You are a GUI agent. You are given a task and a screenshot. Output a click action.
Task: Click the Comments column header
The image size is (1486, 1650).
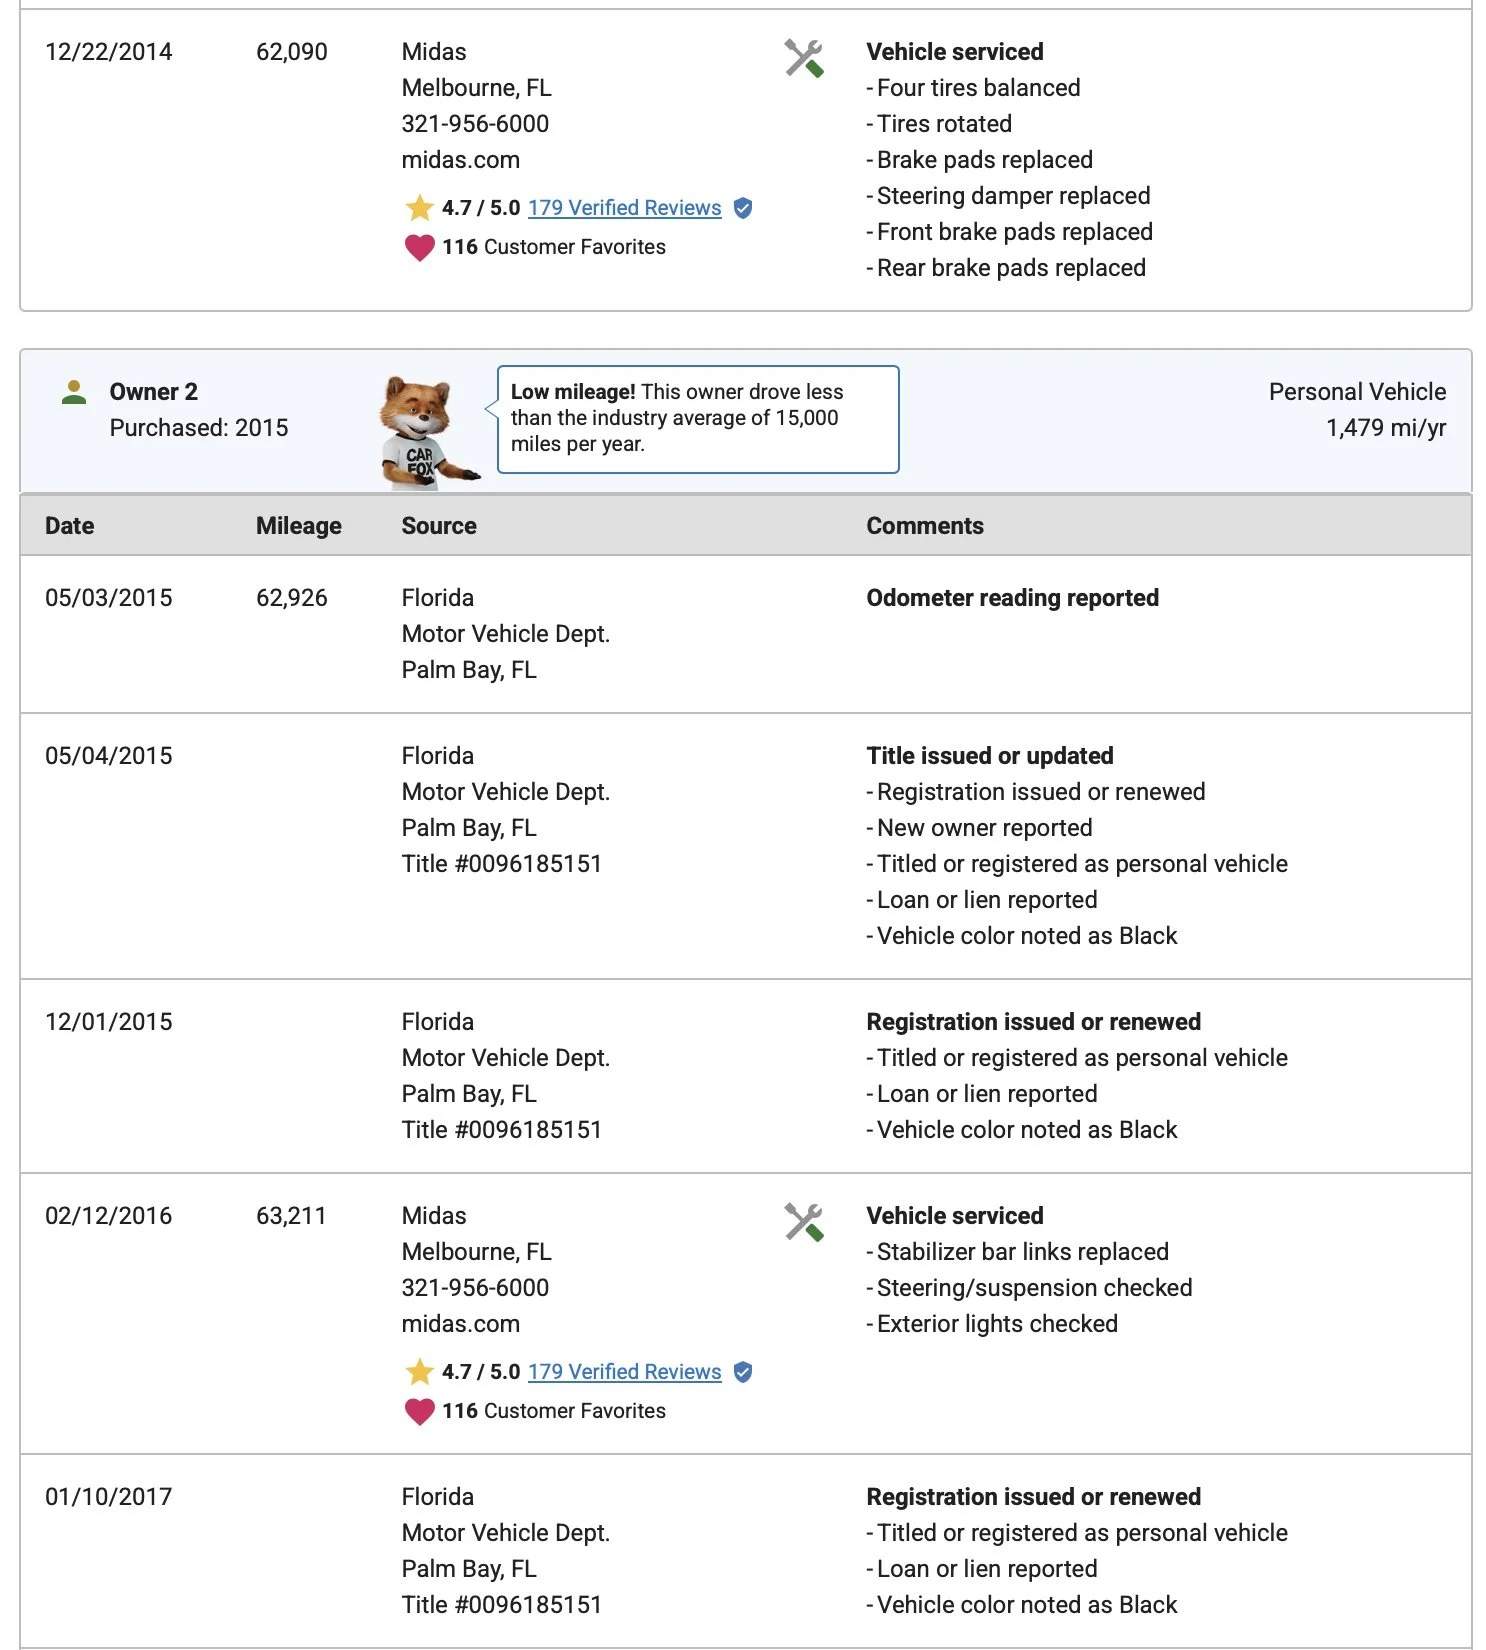[x=925, y=526]
